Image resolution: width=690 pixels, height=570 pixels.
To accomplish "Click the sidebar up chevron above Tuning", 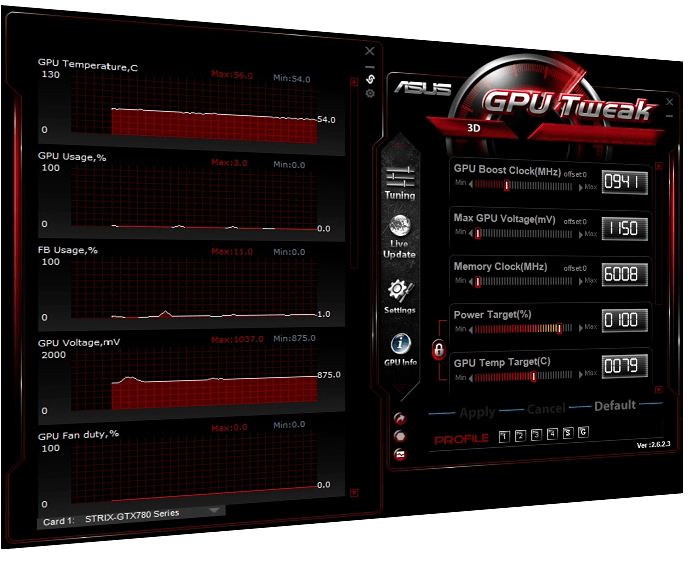I will point(400,144).
